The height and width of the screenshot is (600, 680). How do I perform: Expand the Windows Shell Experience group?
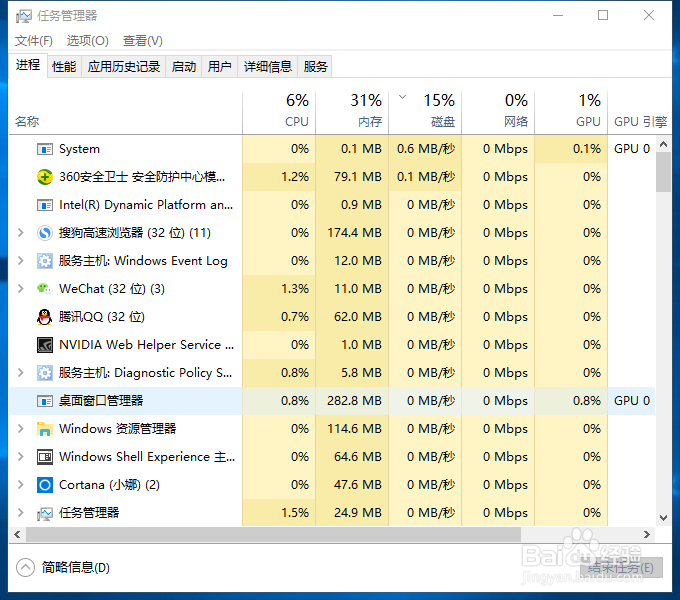(x=20, y=457)
